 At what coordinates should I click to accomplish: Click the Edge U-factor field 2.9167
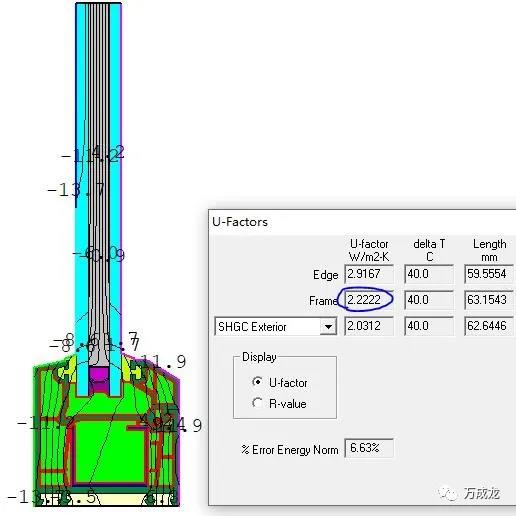tap(369, 274)
